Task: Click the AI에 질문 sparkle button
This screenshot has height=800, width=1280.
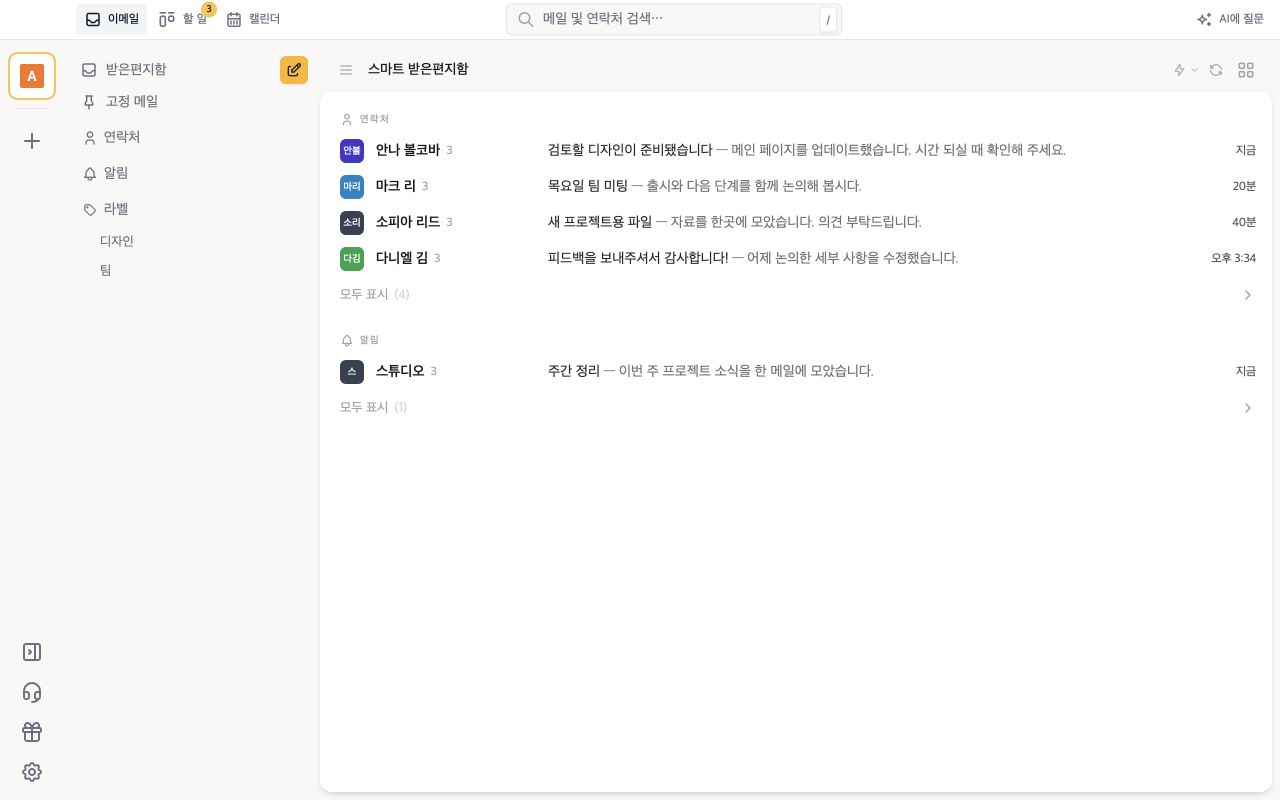Action: click(x=1230, y=19)
